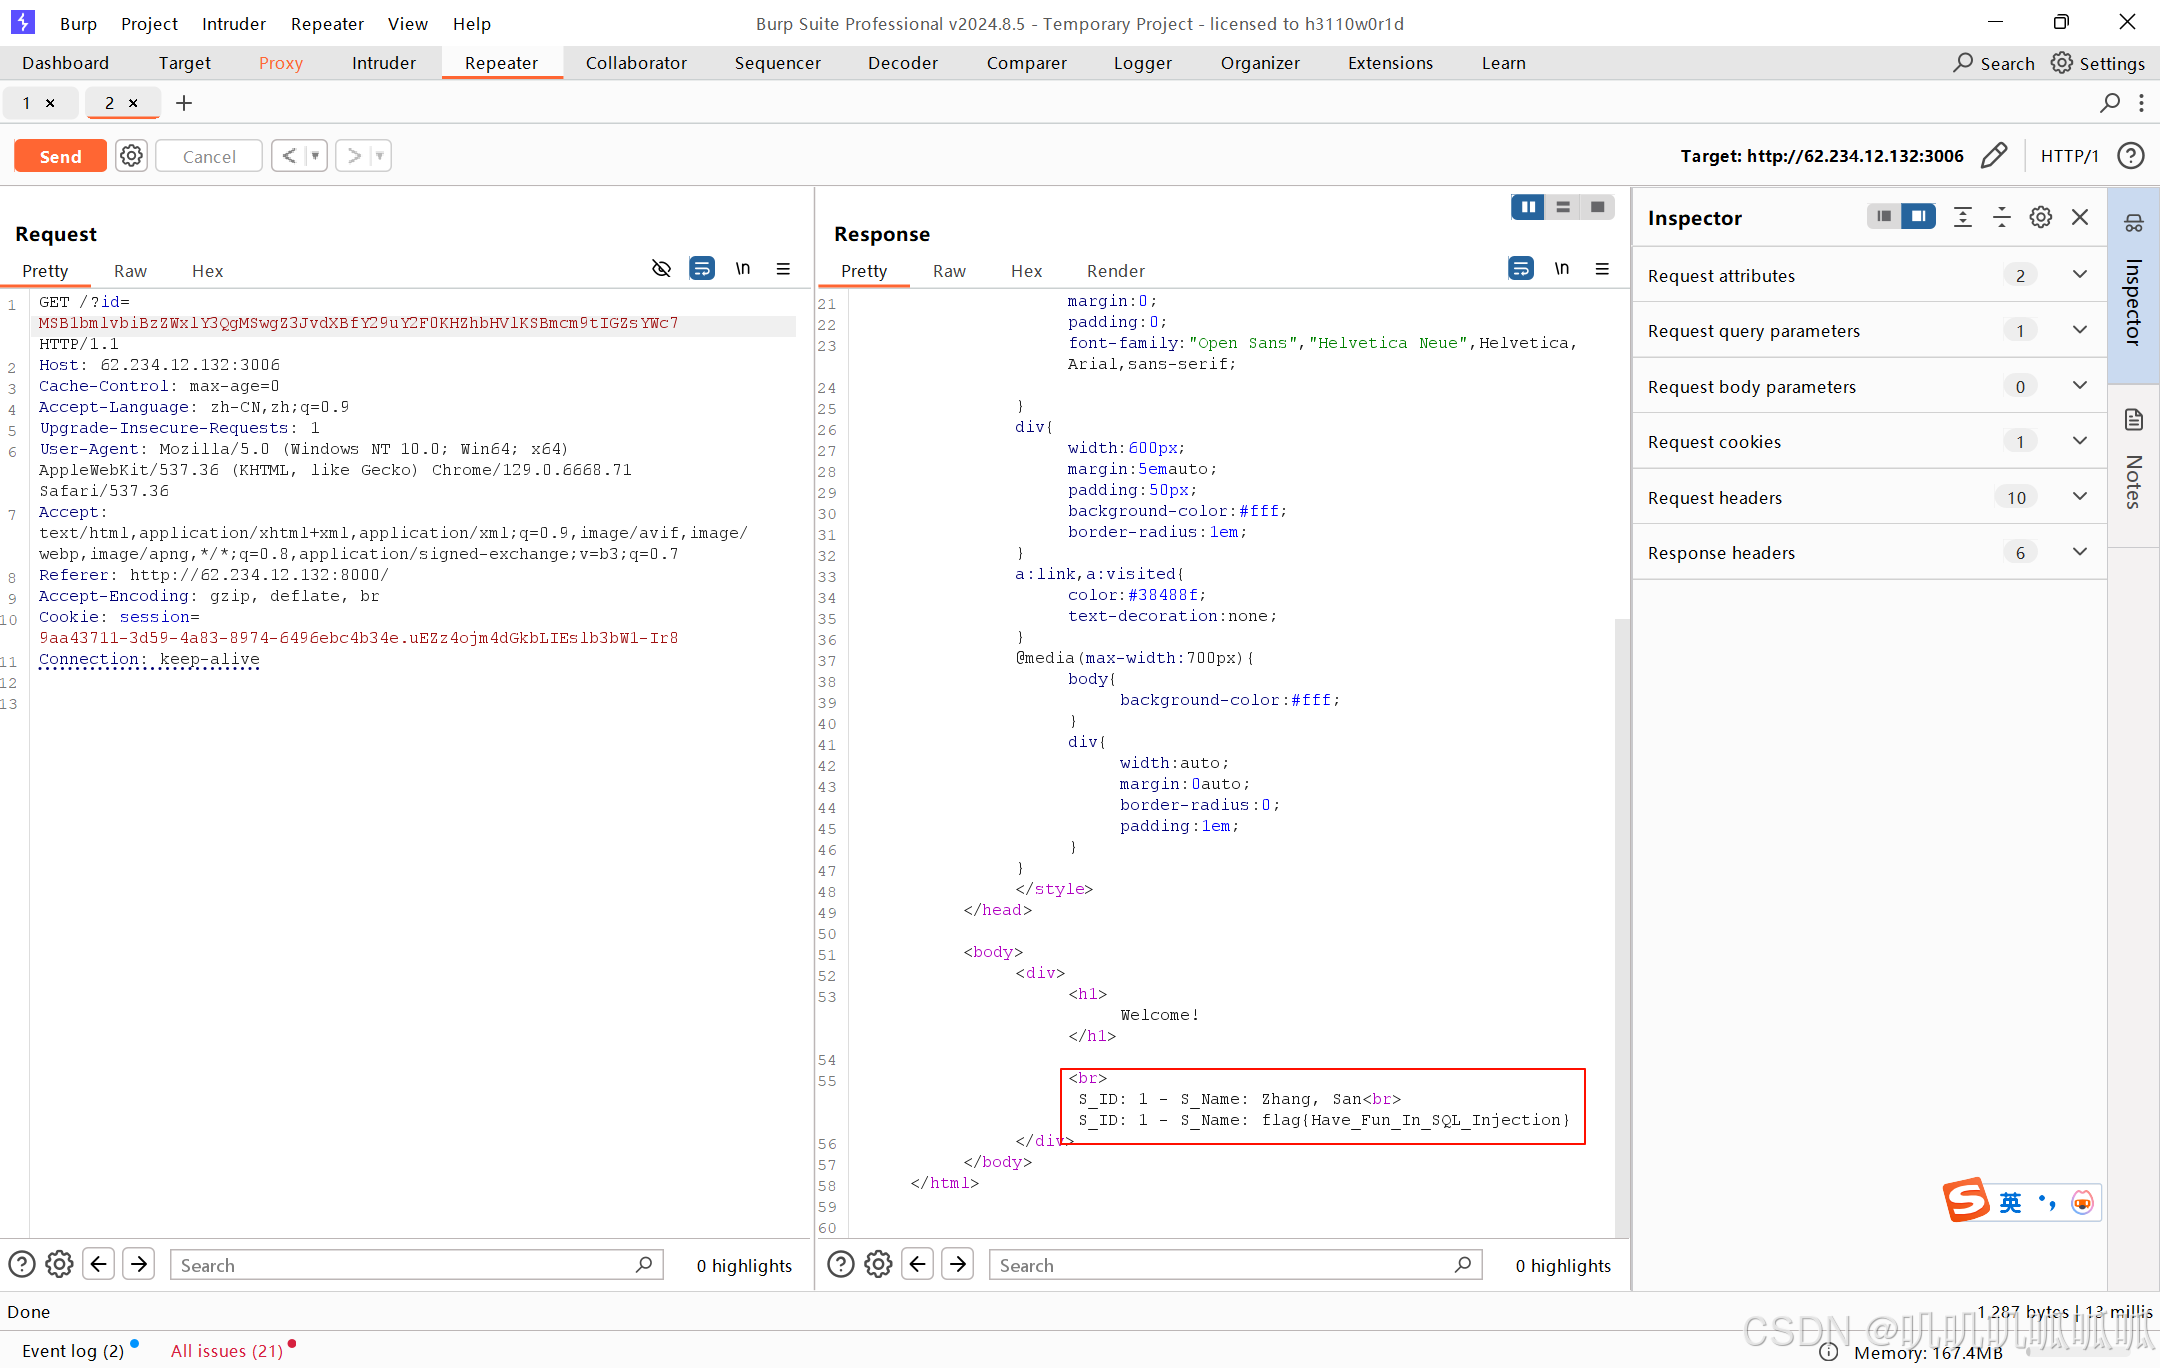
Task: Toggle line wrap icon in Request panel
Action: (x=702, y=269)
